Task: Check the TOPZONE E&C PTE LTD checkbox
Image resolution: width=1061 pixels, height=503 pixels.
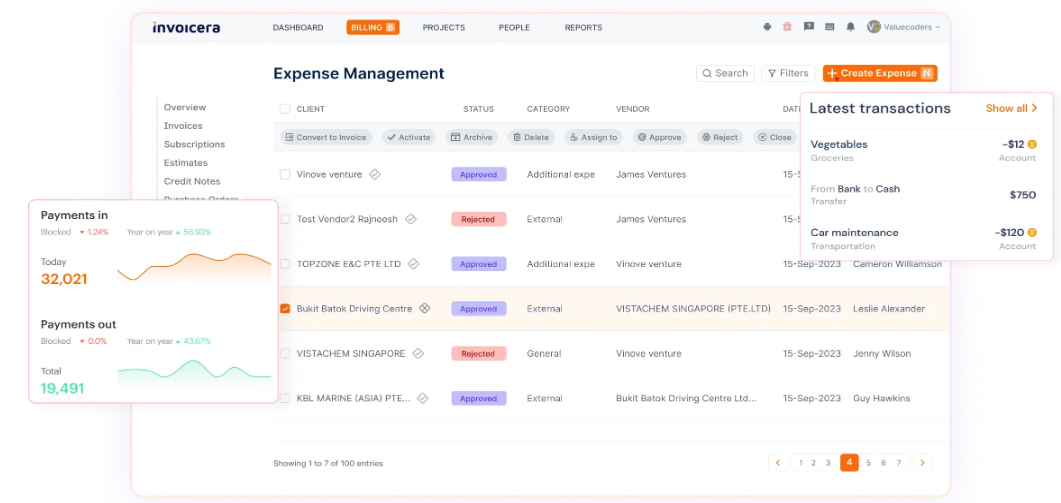Action: tap(285, 263)
